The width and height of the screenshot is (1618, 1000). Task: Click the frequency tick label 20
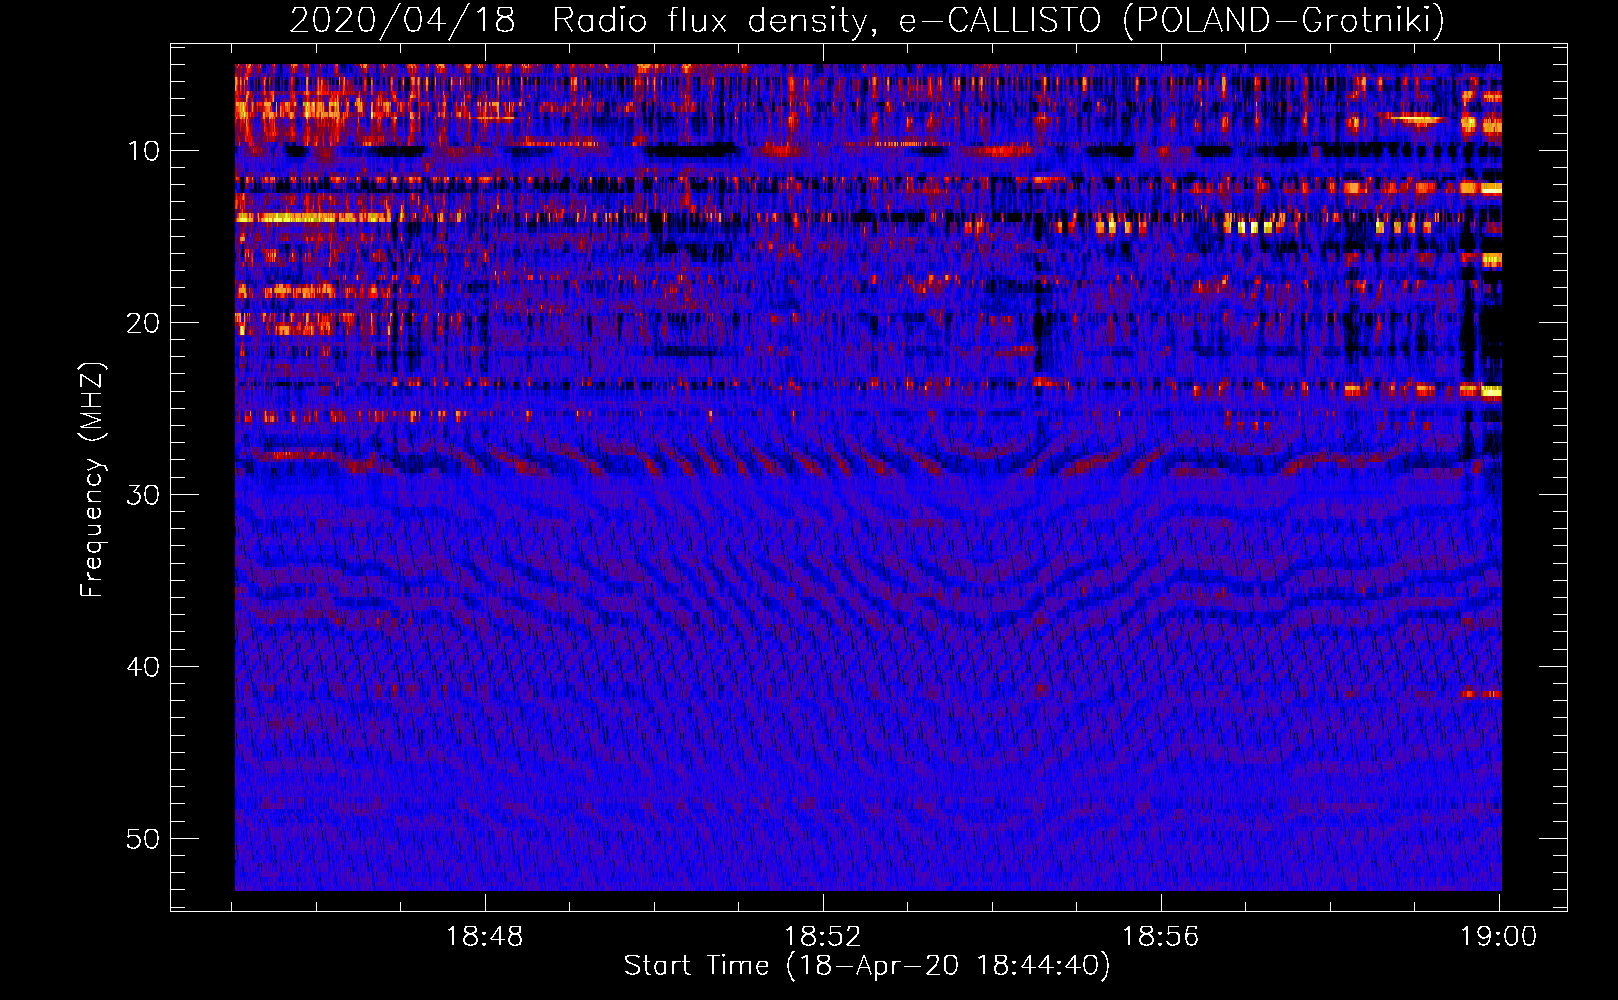click(x=144, y=323)
